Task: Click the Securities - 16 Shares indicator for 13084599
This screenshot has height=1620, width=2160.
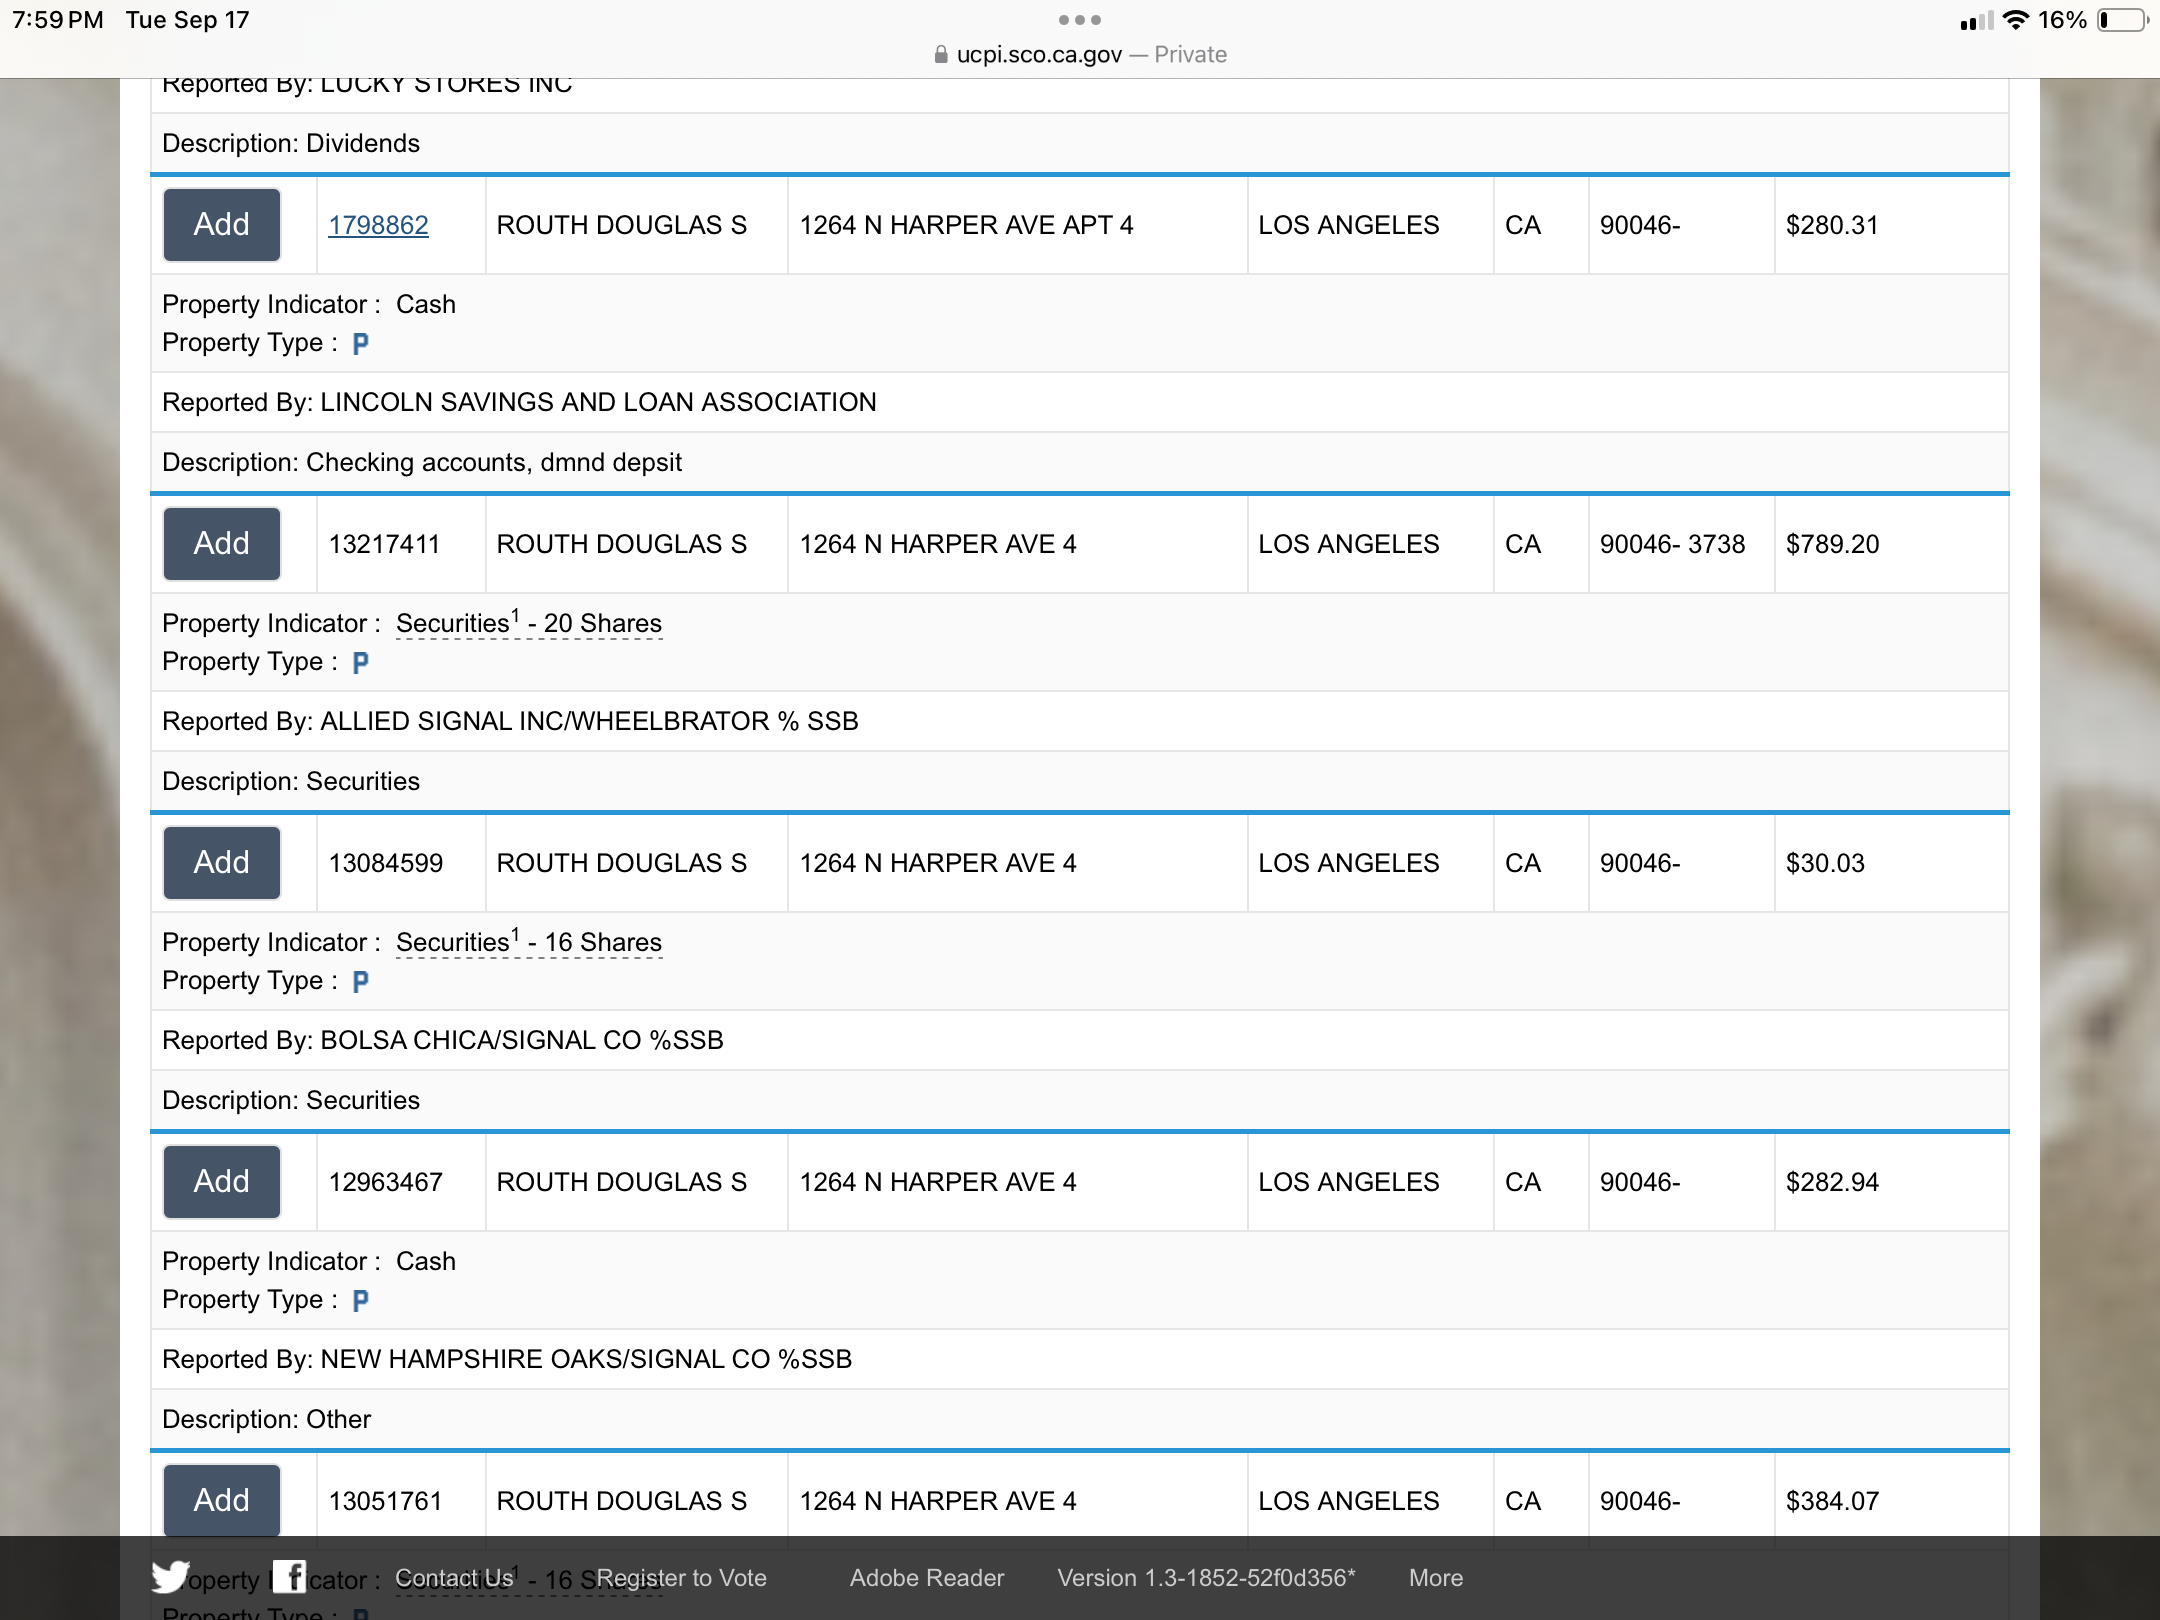Action: tap(529, 942)
